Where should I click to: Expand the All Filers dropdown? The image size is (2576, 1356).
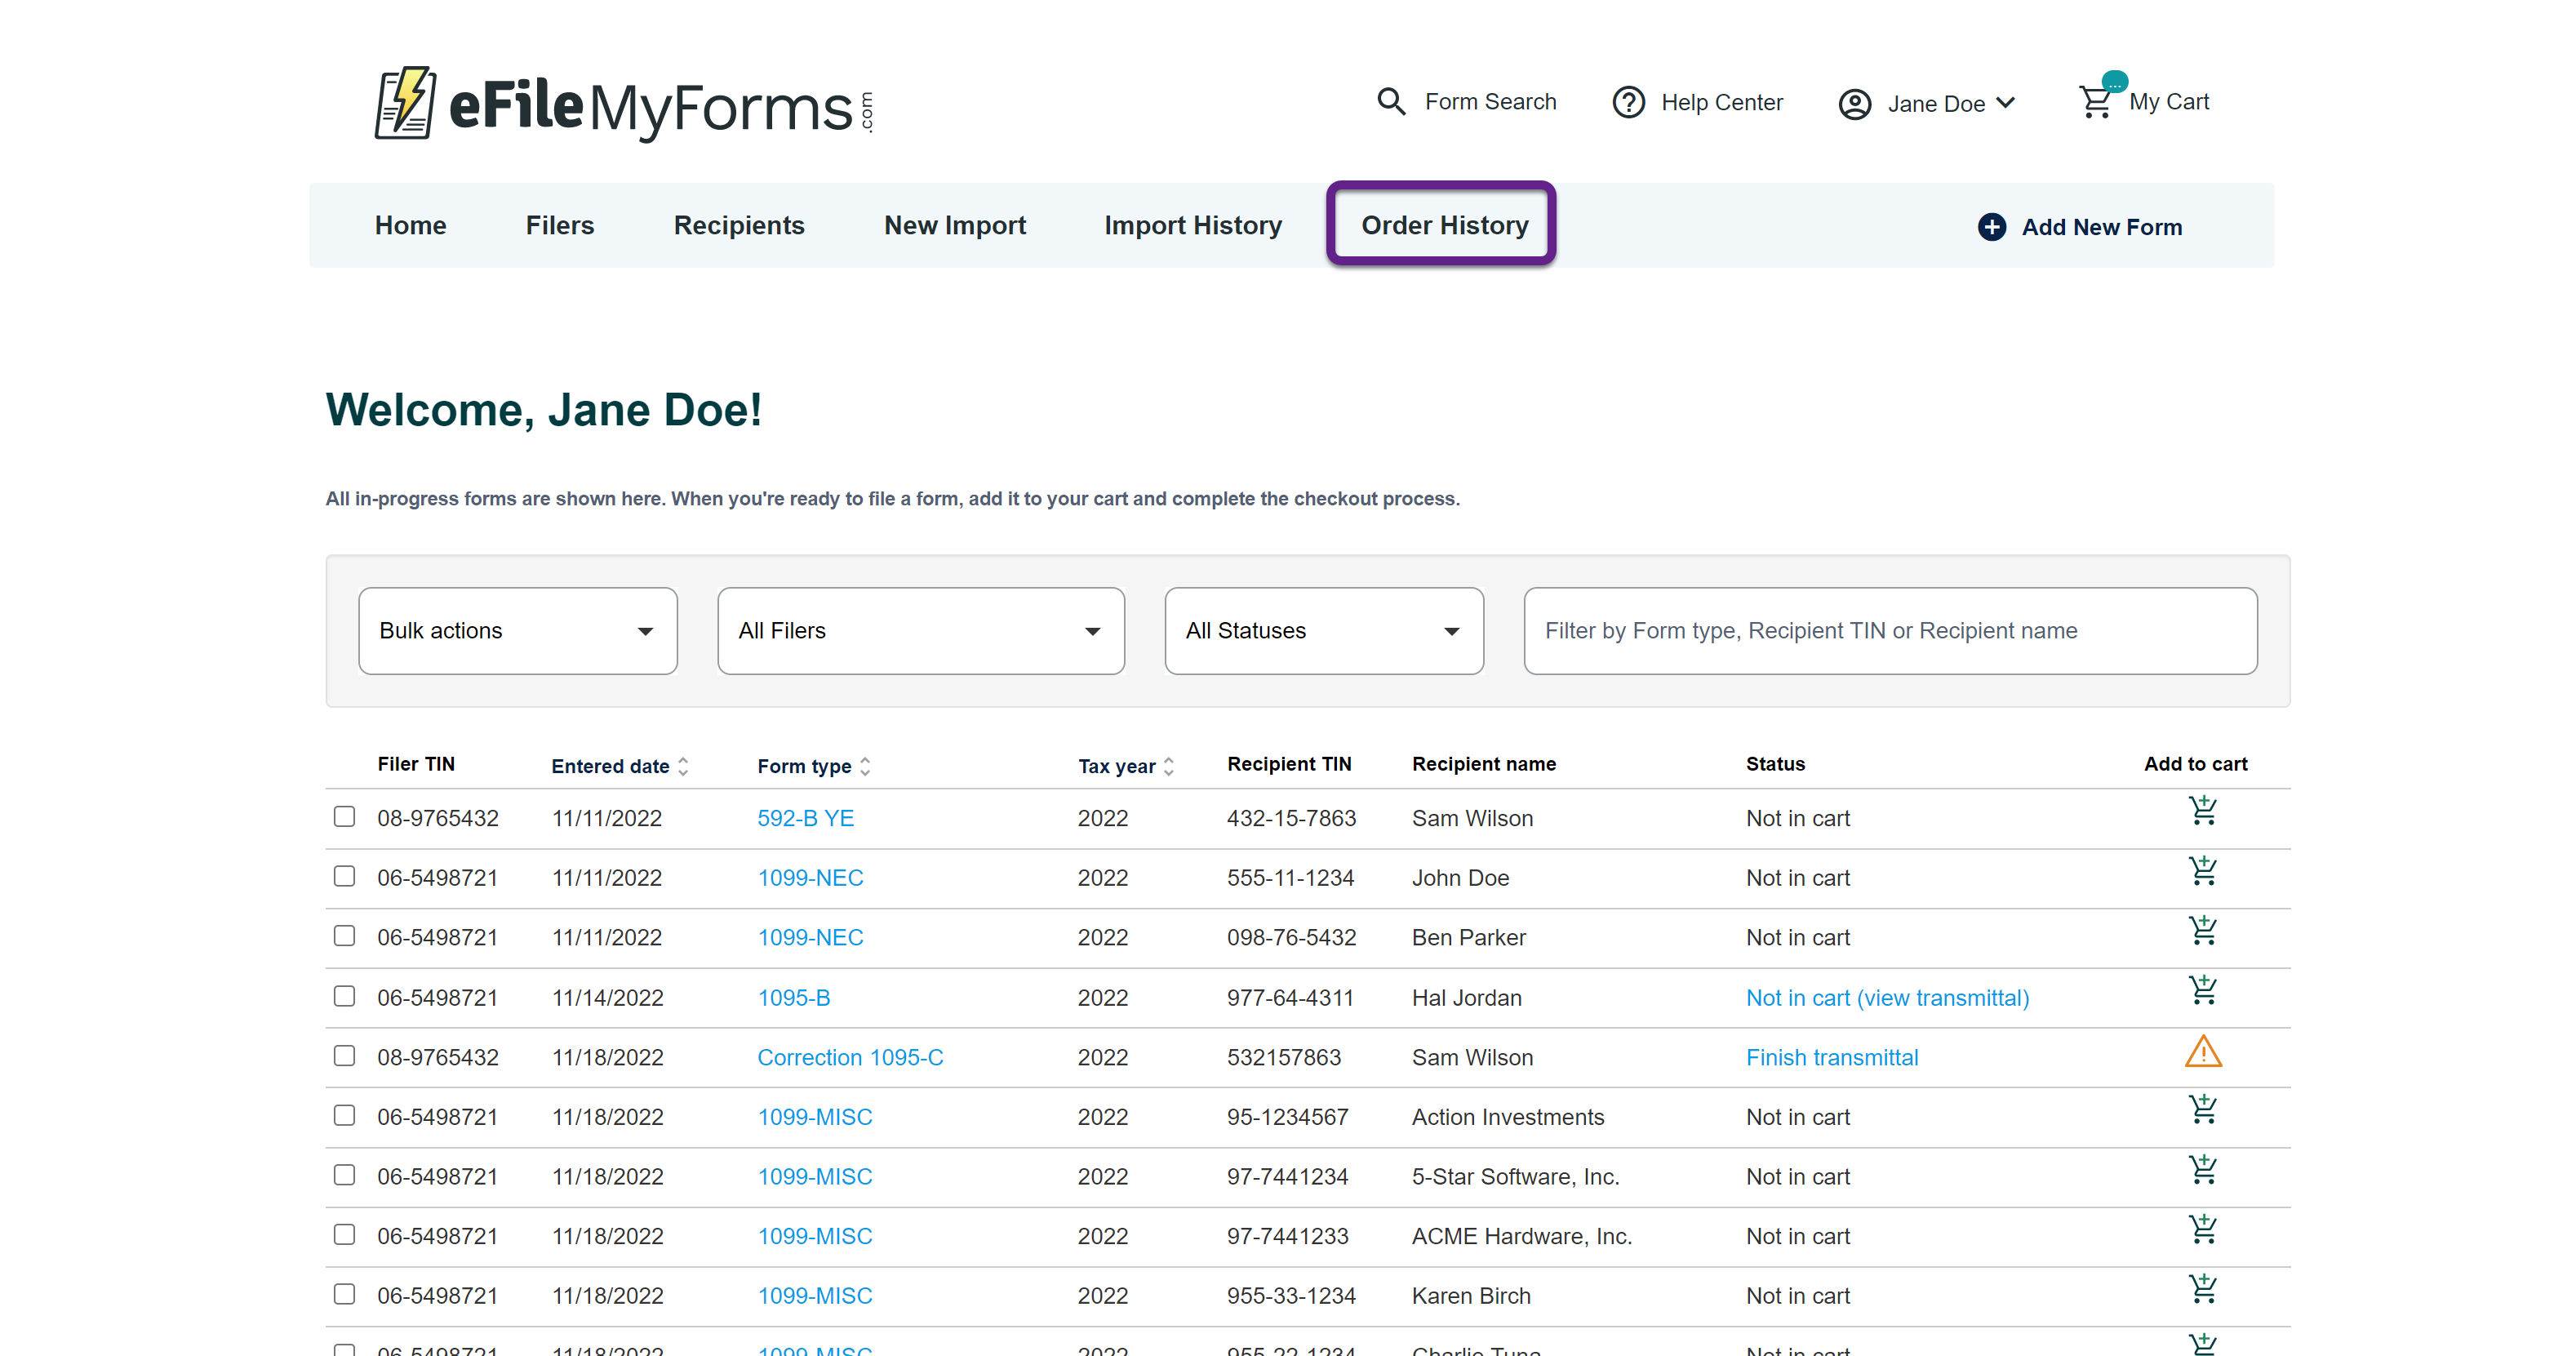[x=920, y=631]
